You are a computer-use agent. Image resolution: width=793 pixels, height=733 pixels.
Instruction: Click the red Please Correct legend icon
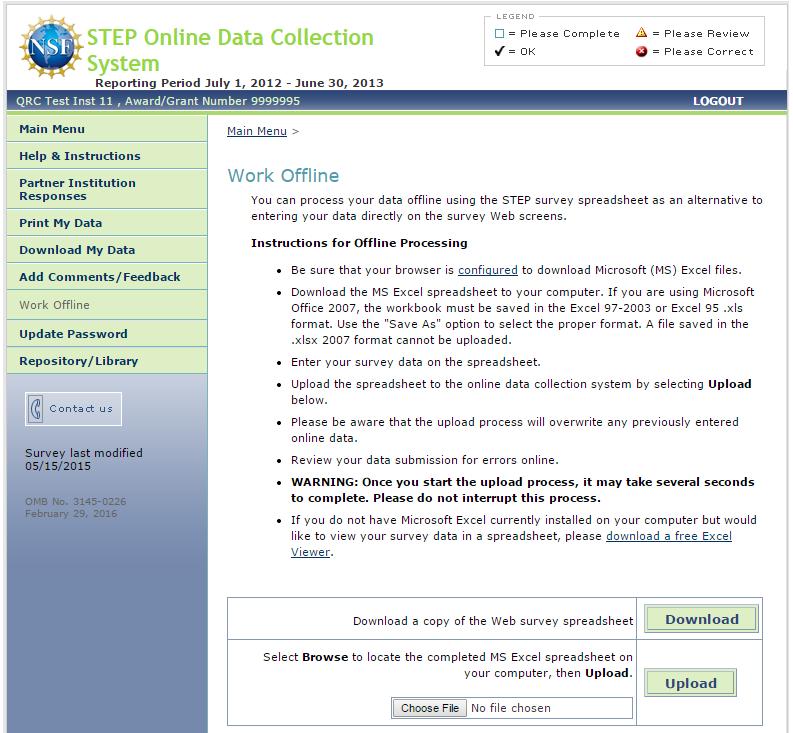pyautogui.click(x=641, y=51)
